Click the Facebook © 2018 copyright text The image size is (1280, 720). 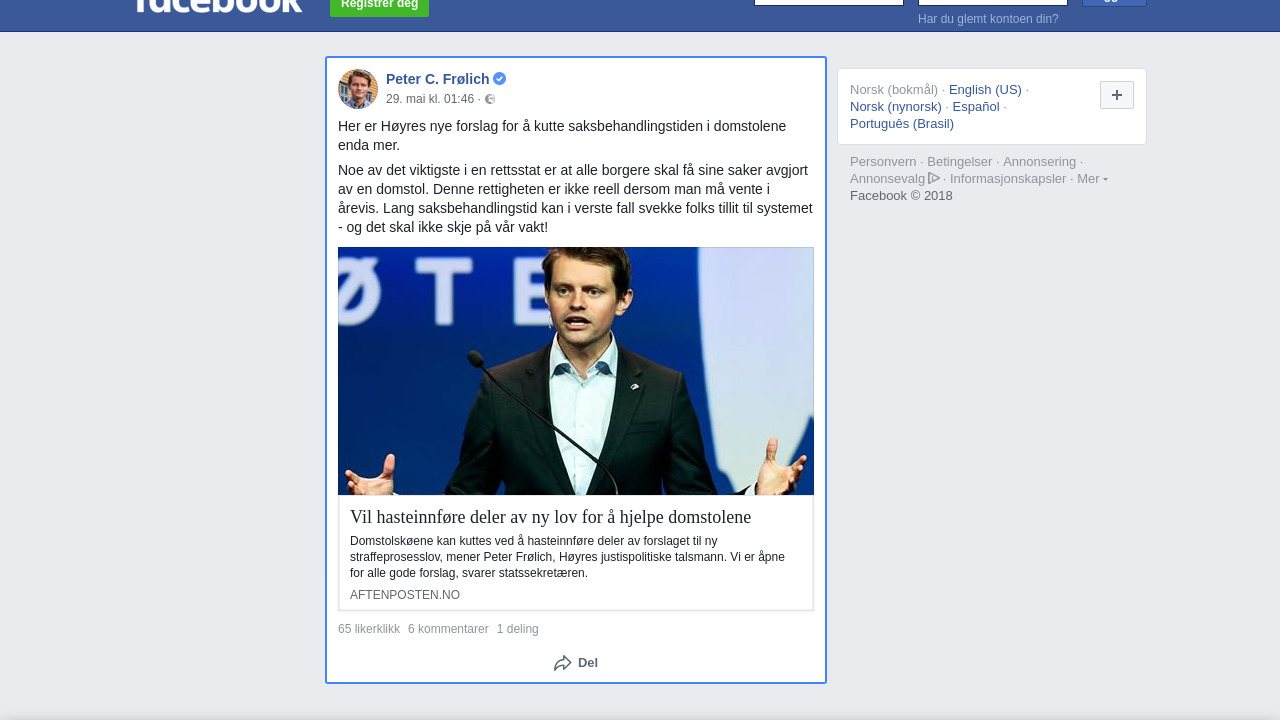click(901, 196)
